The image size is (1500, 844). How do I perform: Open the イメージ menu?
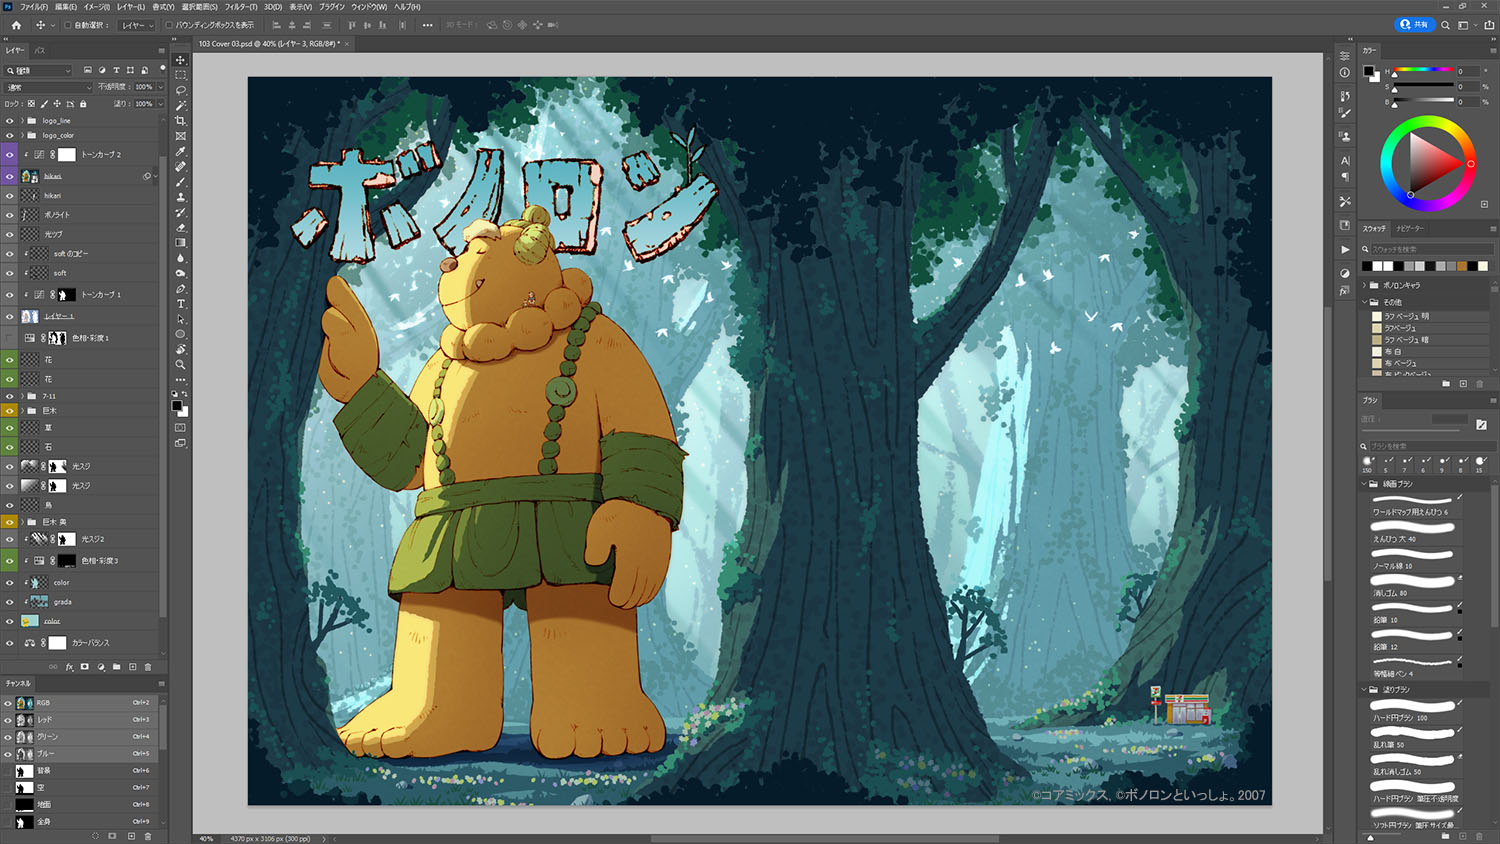(97, 7)
